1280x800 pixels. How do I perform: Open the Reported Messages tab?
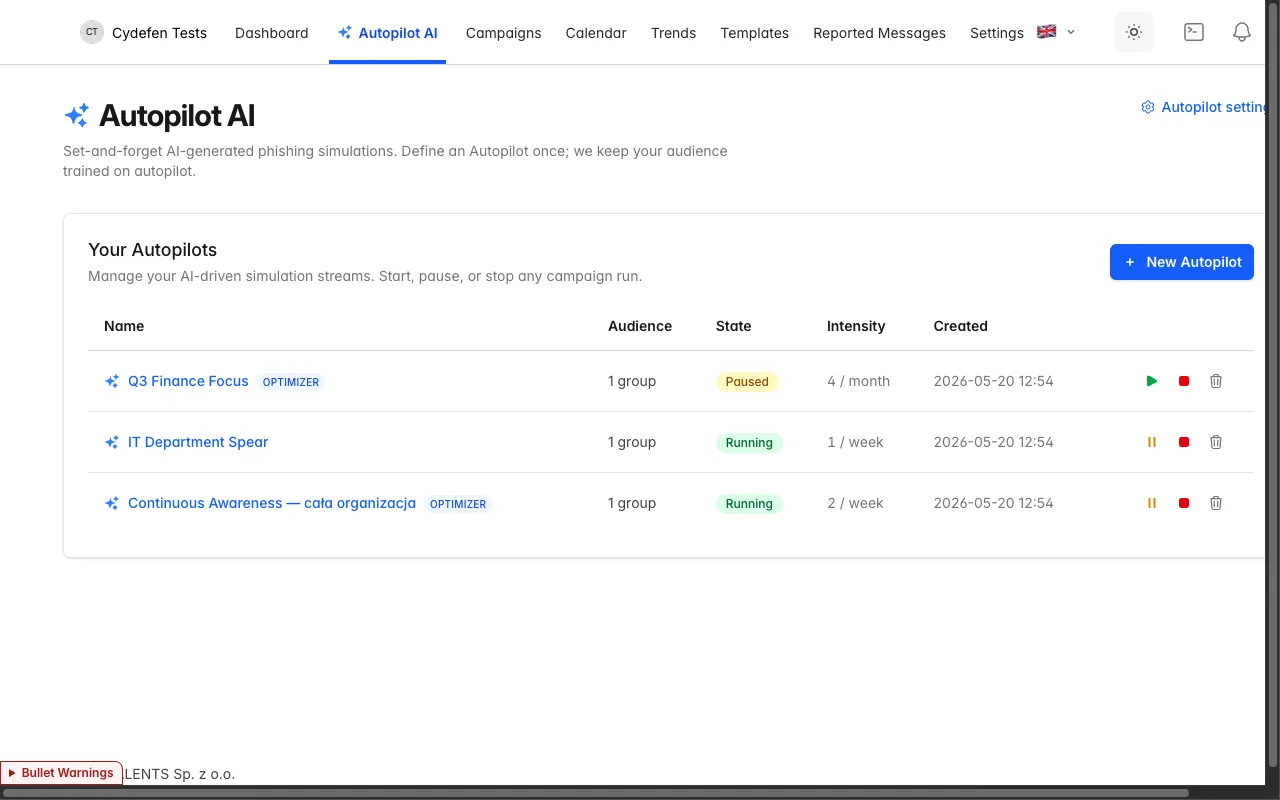pos(879,33)
